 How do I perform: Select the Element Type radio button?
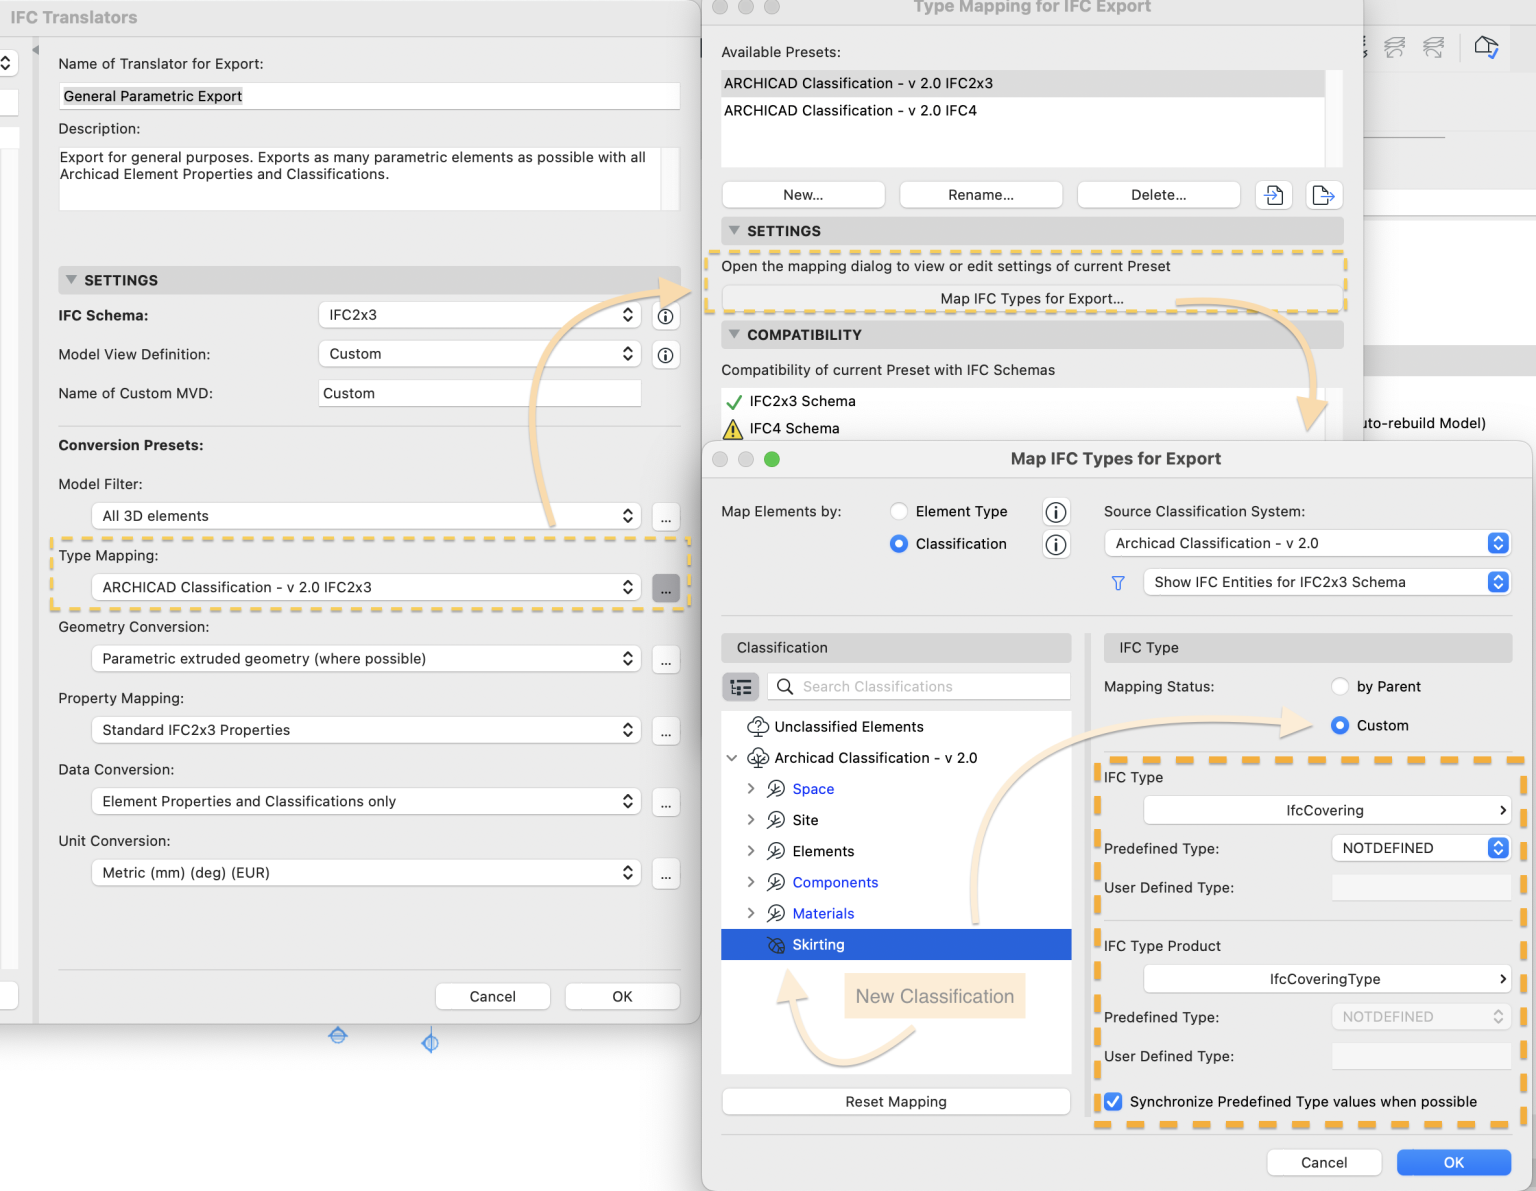pyautogui.click(x=899, y=512)
